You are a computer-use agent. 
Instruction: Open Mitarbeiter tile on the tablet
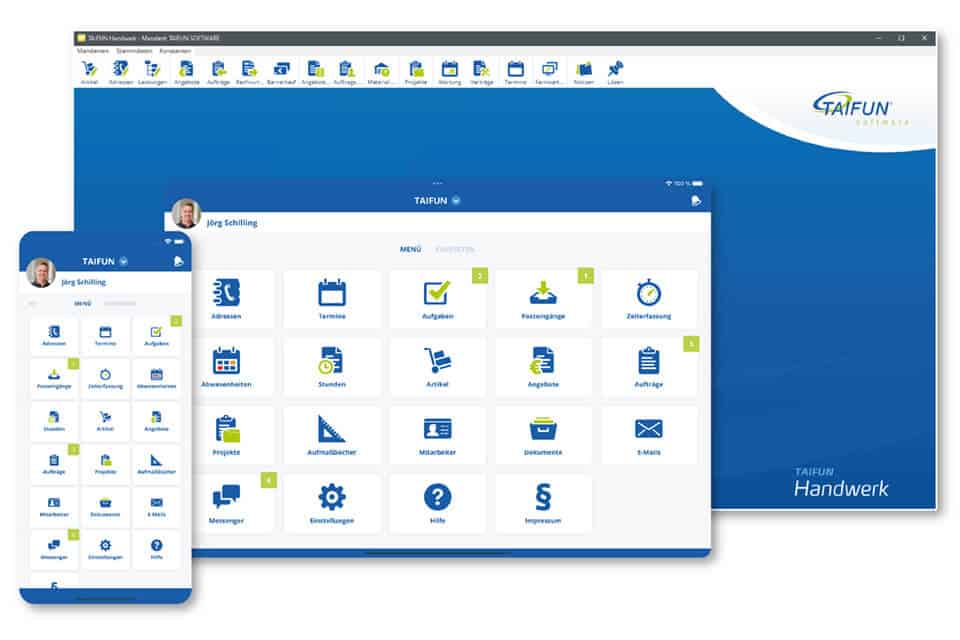pos(437,434)
